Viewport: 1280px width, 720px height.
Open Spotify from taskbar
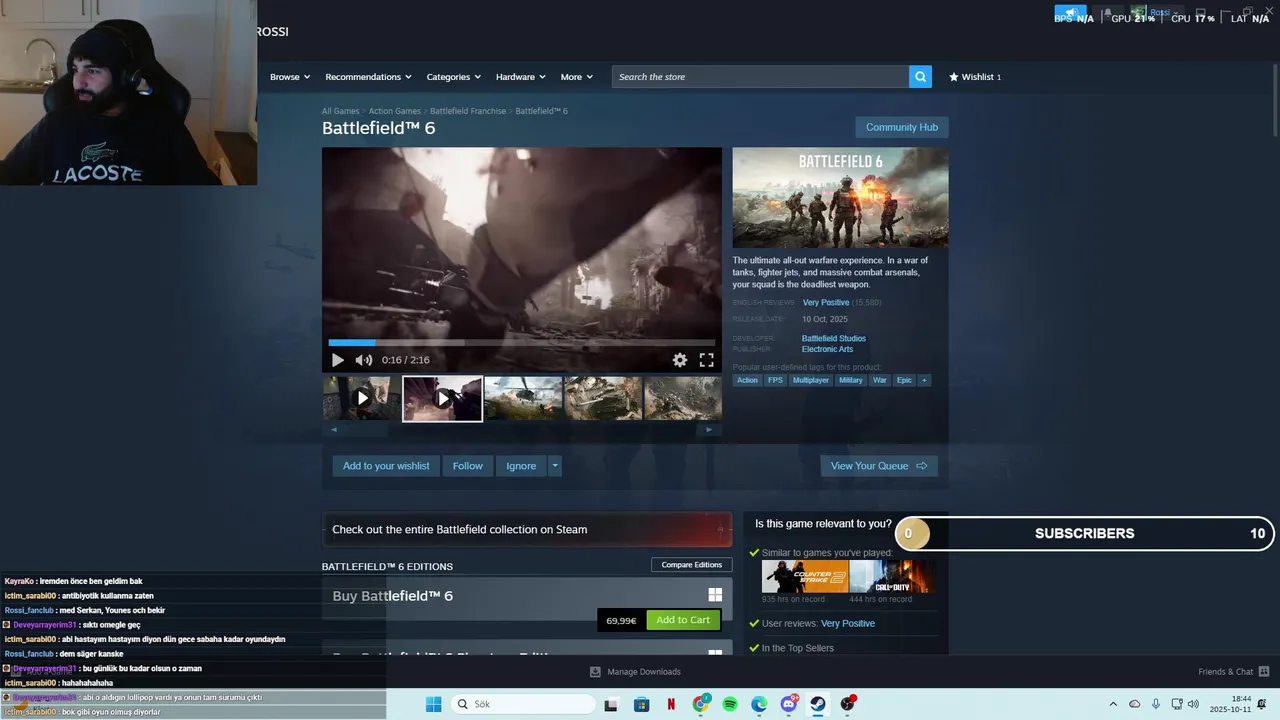pyautogui.click(x=730, y=704)
